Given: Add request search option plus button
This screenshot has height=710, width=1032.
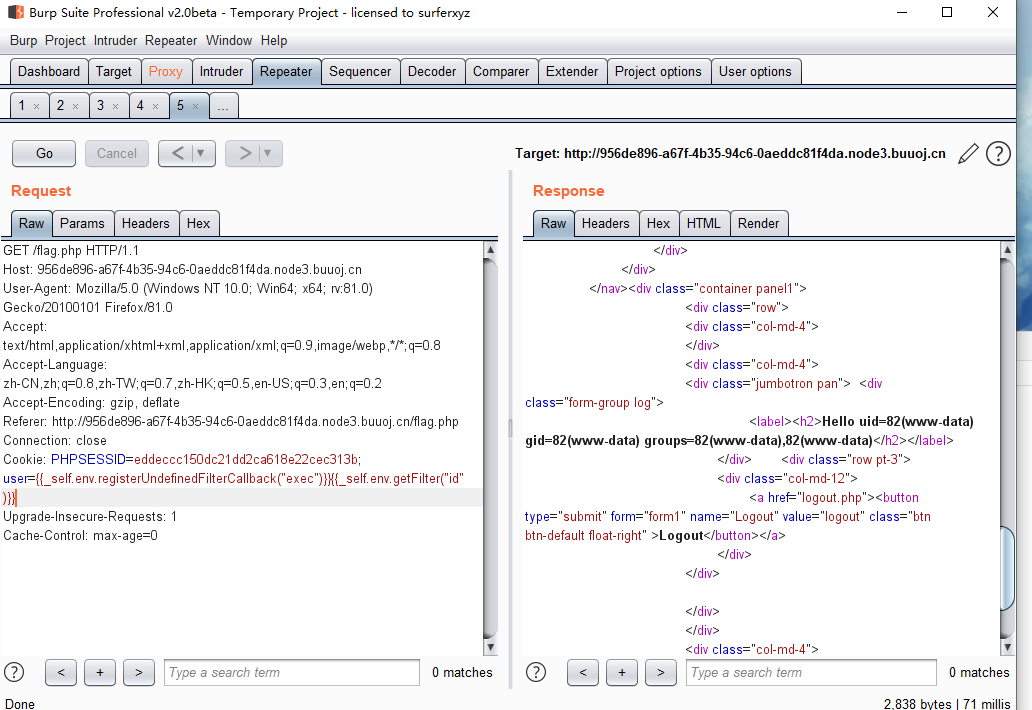Looking at the screenshot, I should (x=100, y=672).
